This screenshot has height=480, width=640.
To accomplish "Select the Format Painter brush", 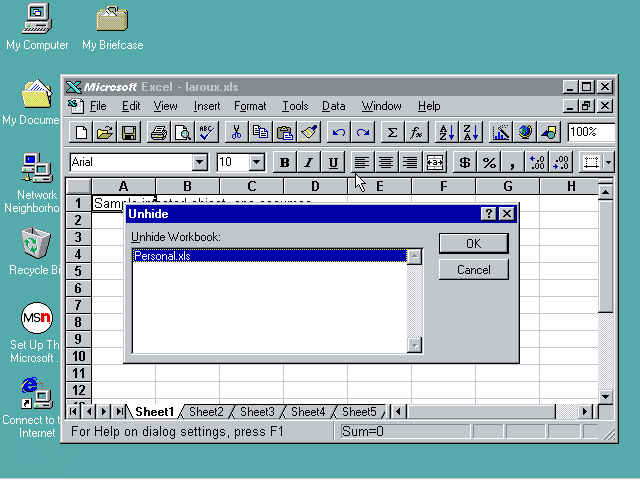I will point(309,132).
